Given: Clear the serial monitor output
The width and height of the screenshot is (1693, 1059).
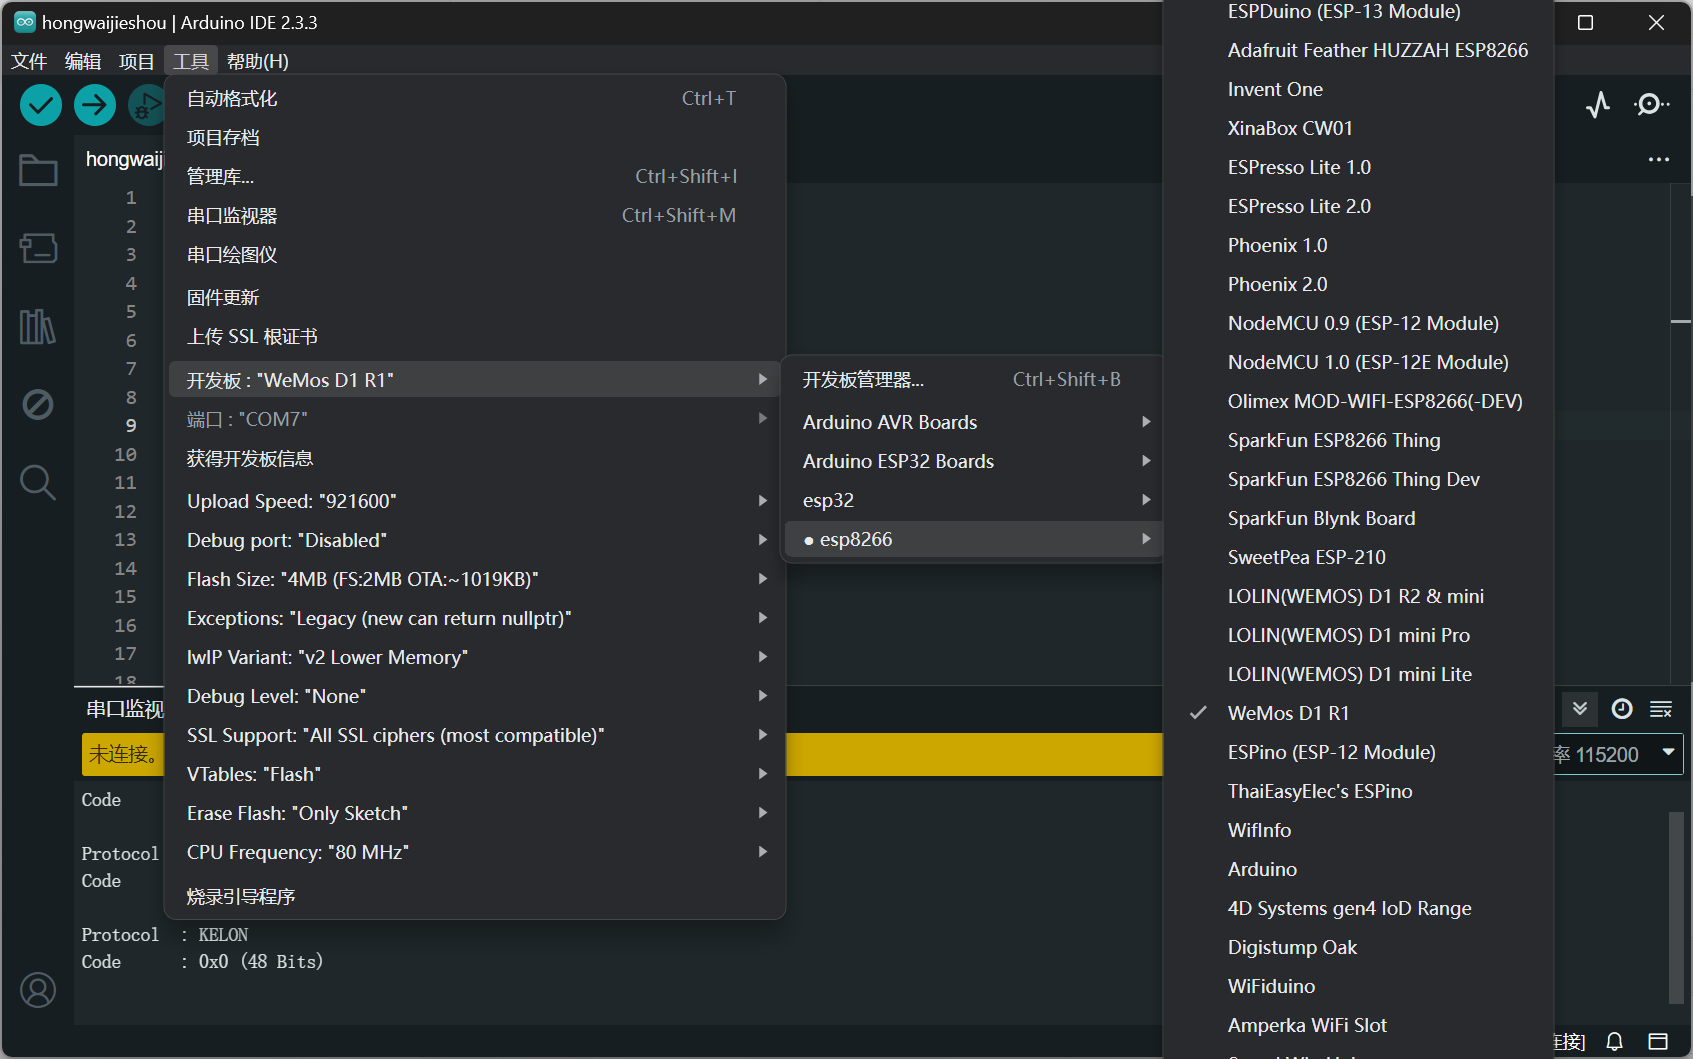Looking at the screenshot, I should coord(1661,709).
